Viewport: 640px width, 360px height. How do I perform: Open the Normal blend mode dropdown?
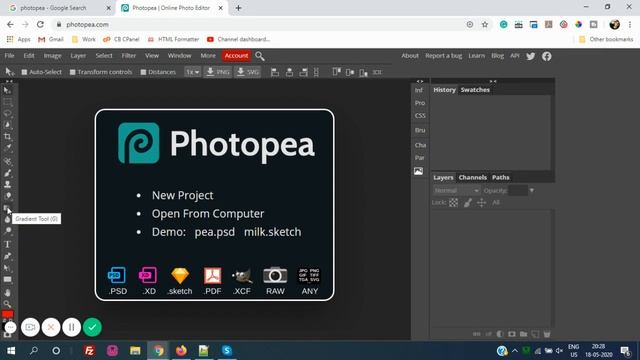tap(456, 191)
